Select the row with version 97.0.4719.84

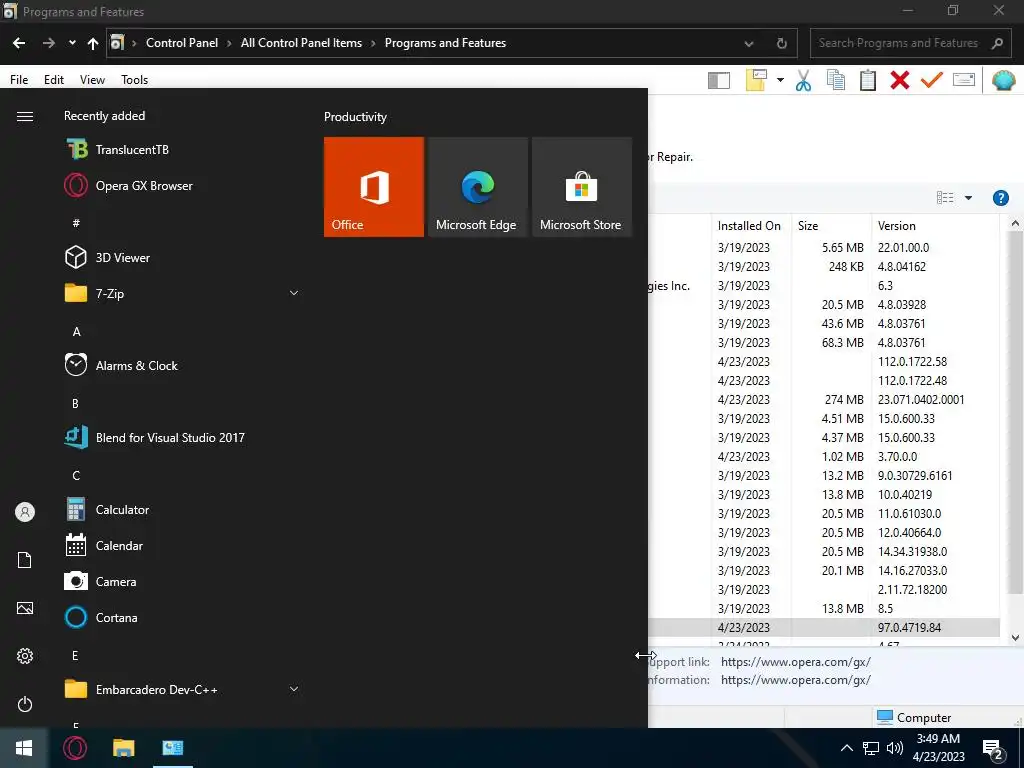coord(824,628)
